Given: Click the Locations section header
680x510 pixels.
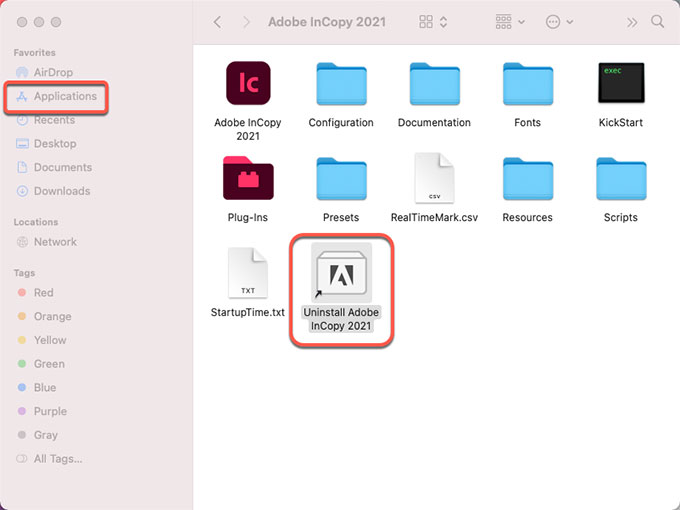Looking at the screenshot, I should click(x=36, y=222).
